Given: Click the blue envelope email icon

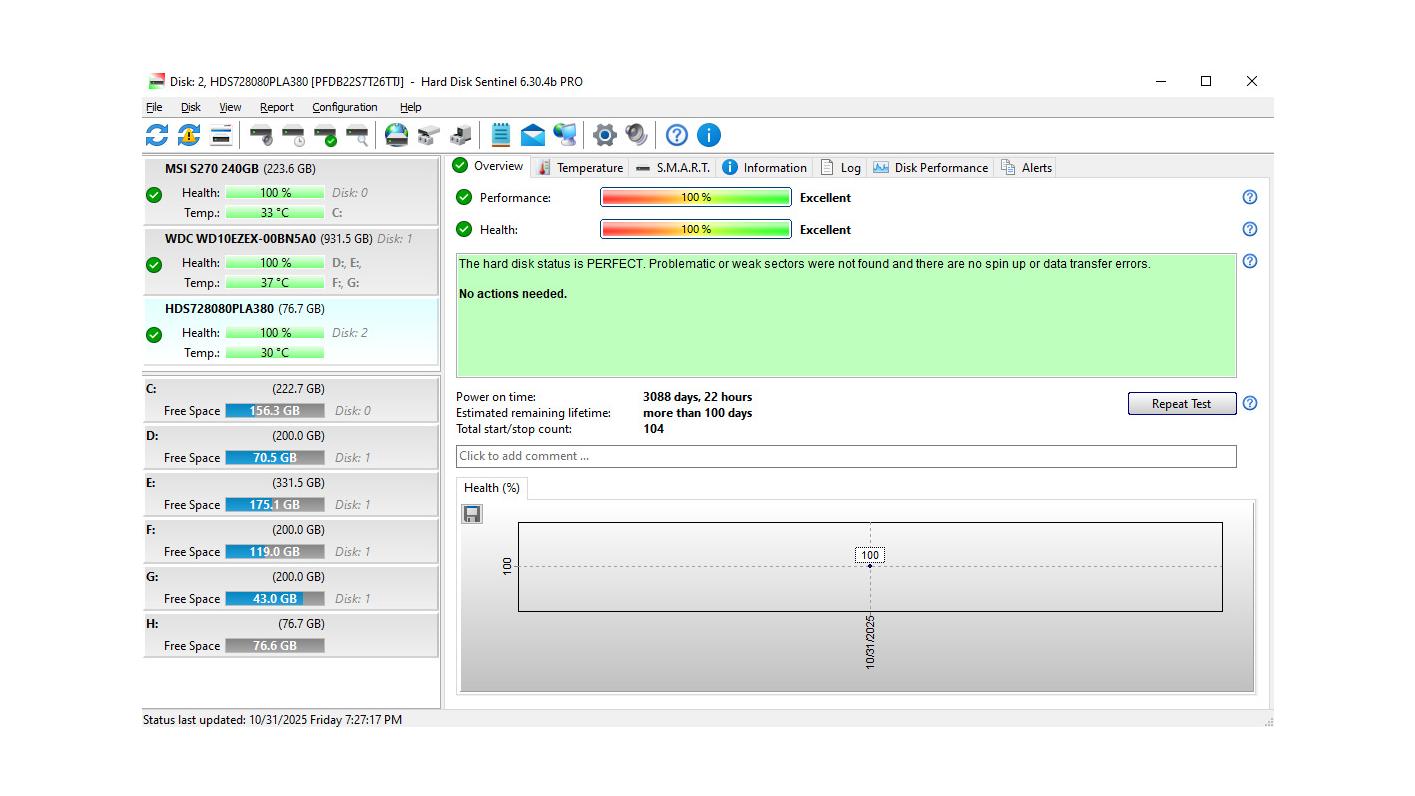Looking at the screenshot, I should tap(533, 135).
